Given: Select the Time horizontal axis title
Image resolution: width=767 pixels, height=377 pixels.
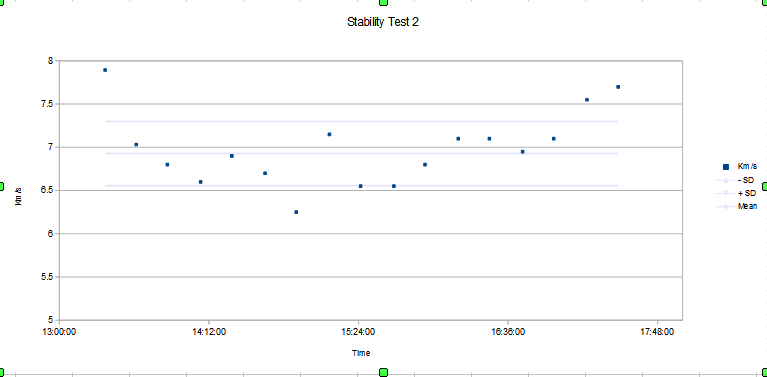Looking at the screenshot, I should click(361, 353).
